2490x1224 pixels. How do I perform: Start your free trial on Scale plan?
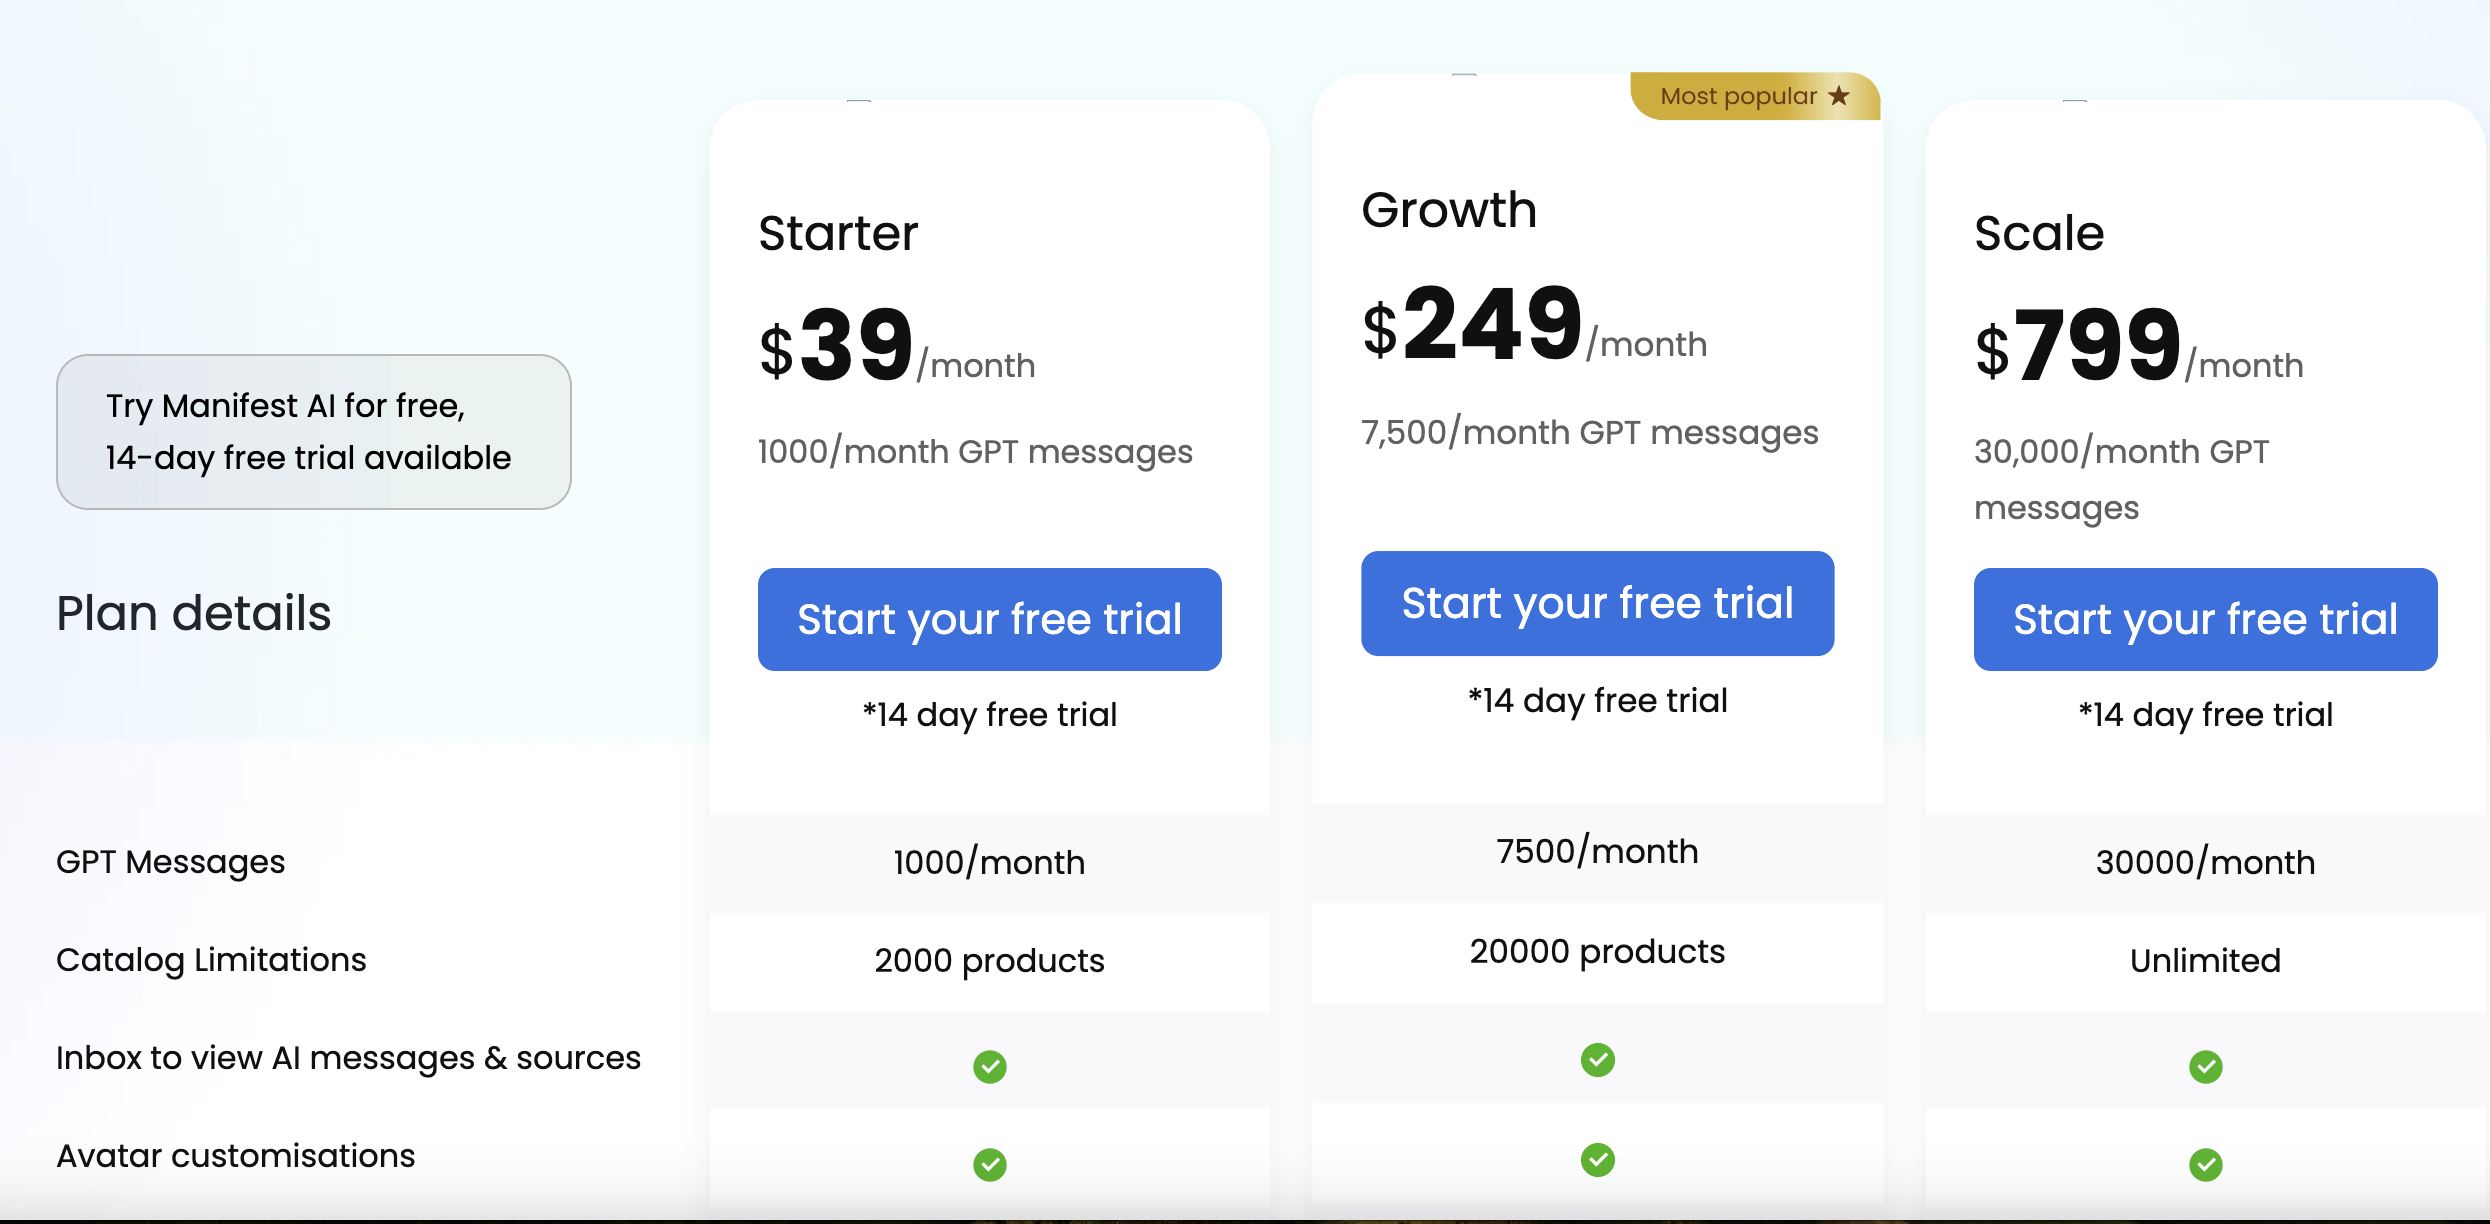(x=2206, y=619)
